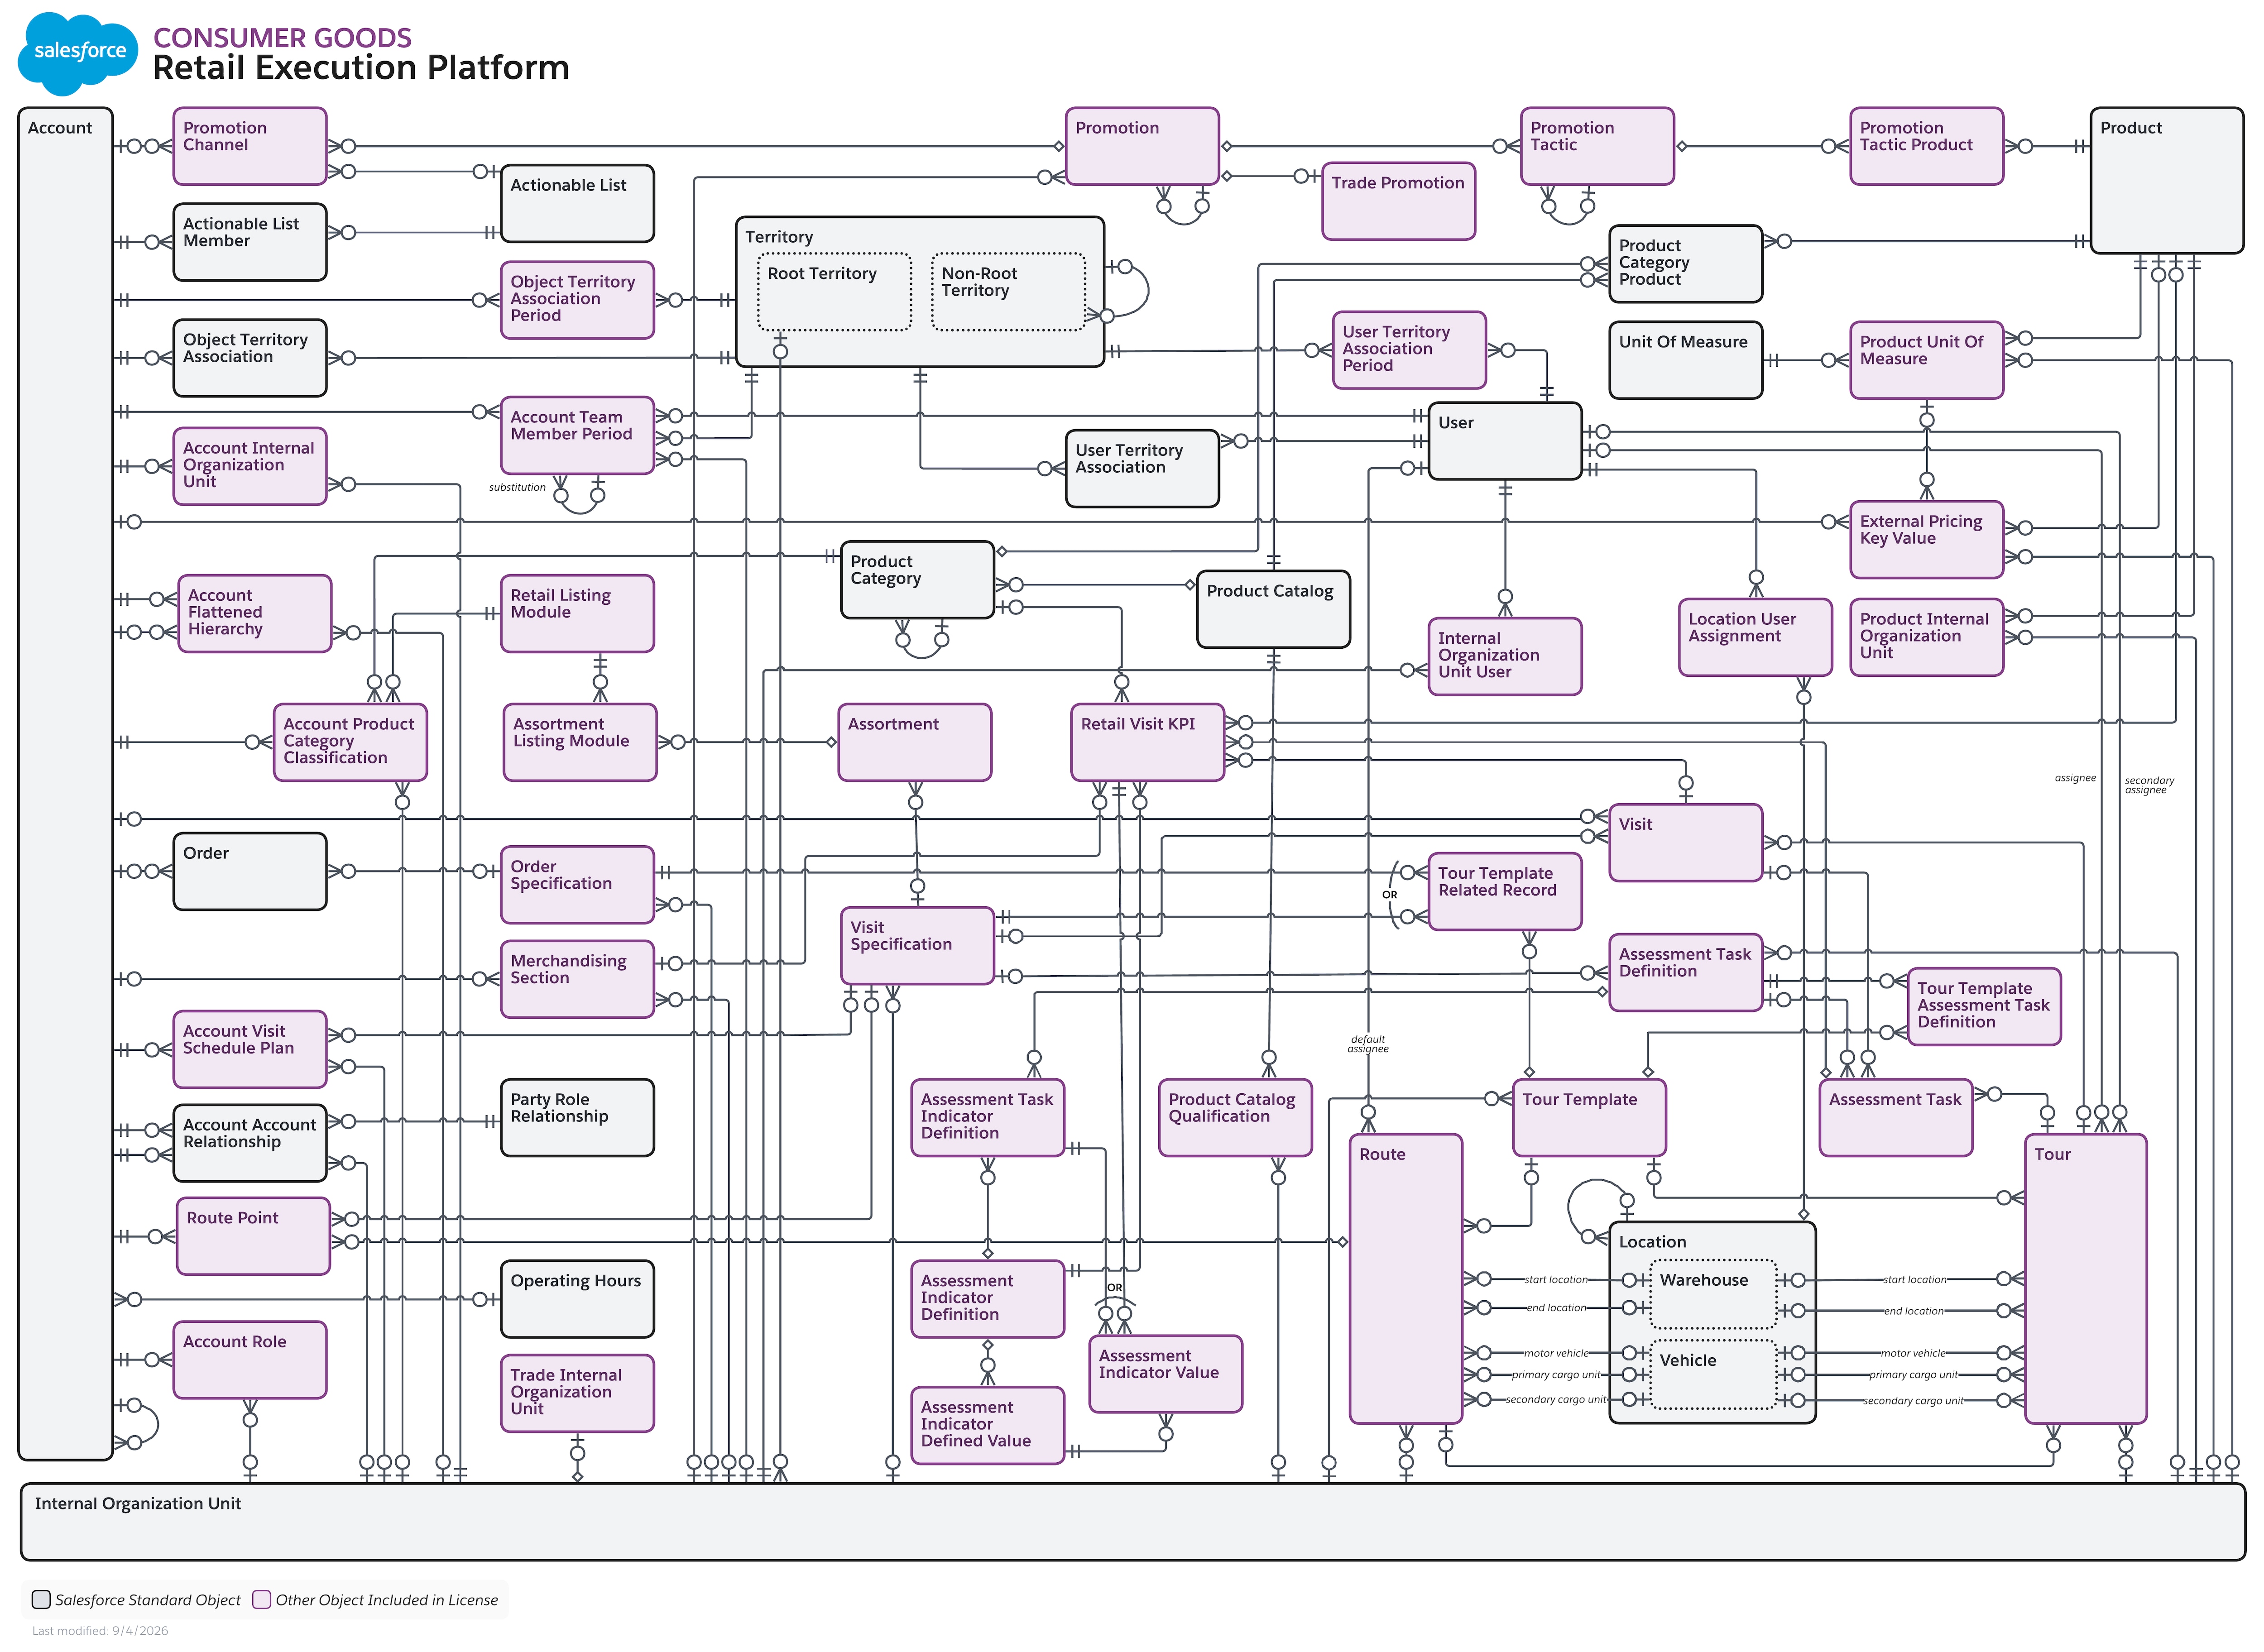Select the Internal Organization Unit bar label
Viewport: 2264px width, 1652px height.
[138, 1503]
